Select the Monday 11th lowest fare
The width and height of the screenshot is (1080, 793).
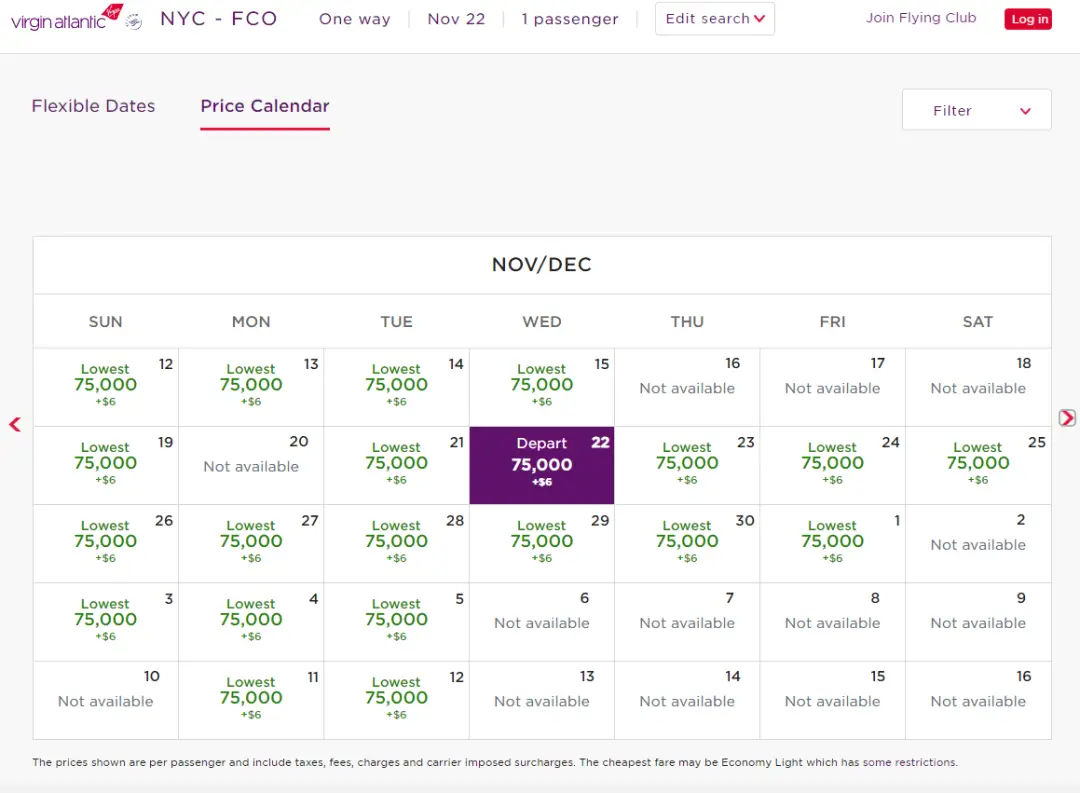point(251,699)
